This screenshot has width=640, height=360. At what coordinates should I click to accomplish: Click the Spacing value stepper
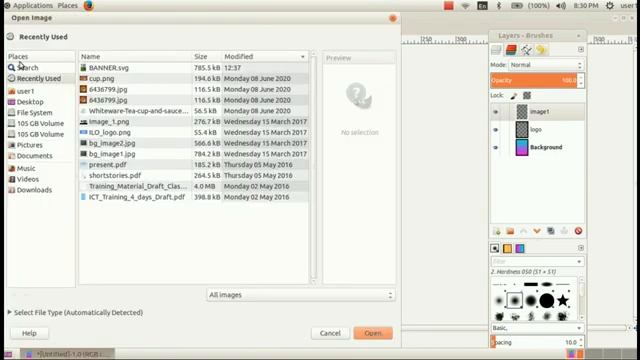(x=581, y=342)
